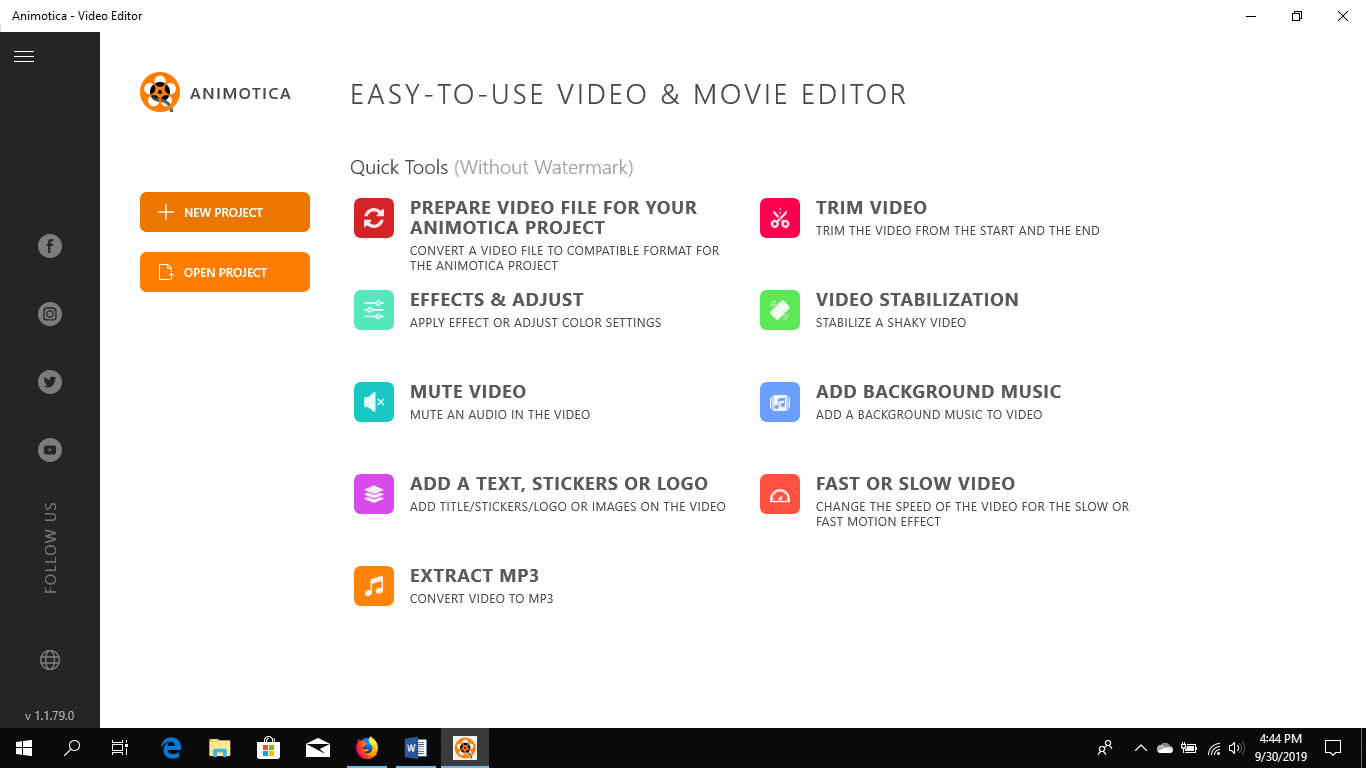The height and width of the screenshot is (768, 1366).
Task: Open Animotica Instagram page icon
Action: point(50,314)
